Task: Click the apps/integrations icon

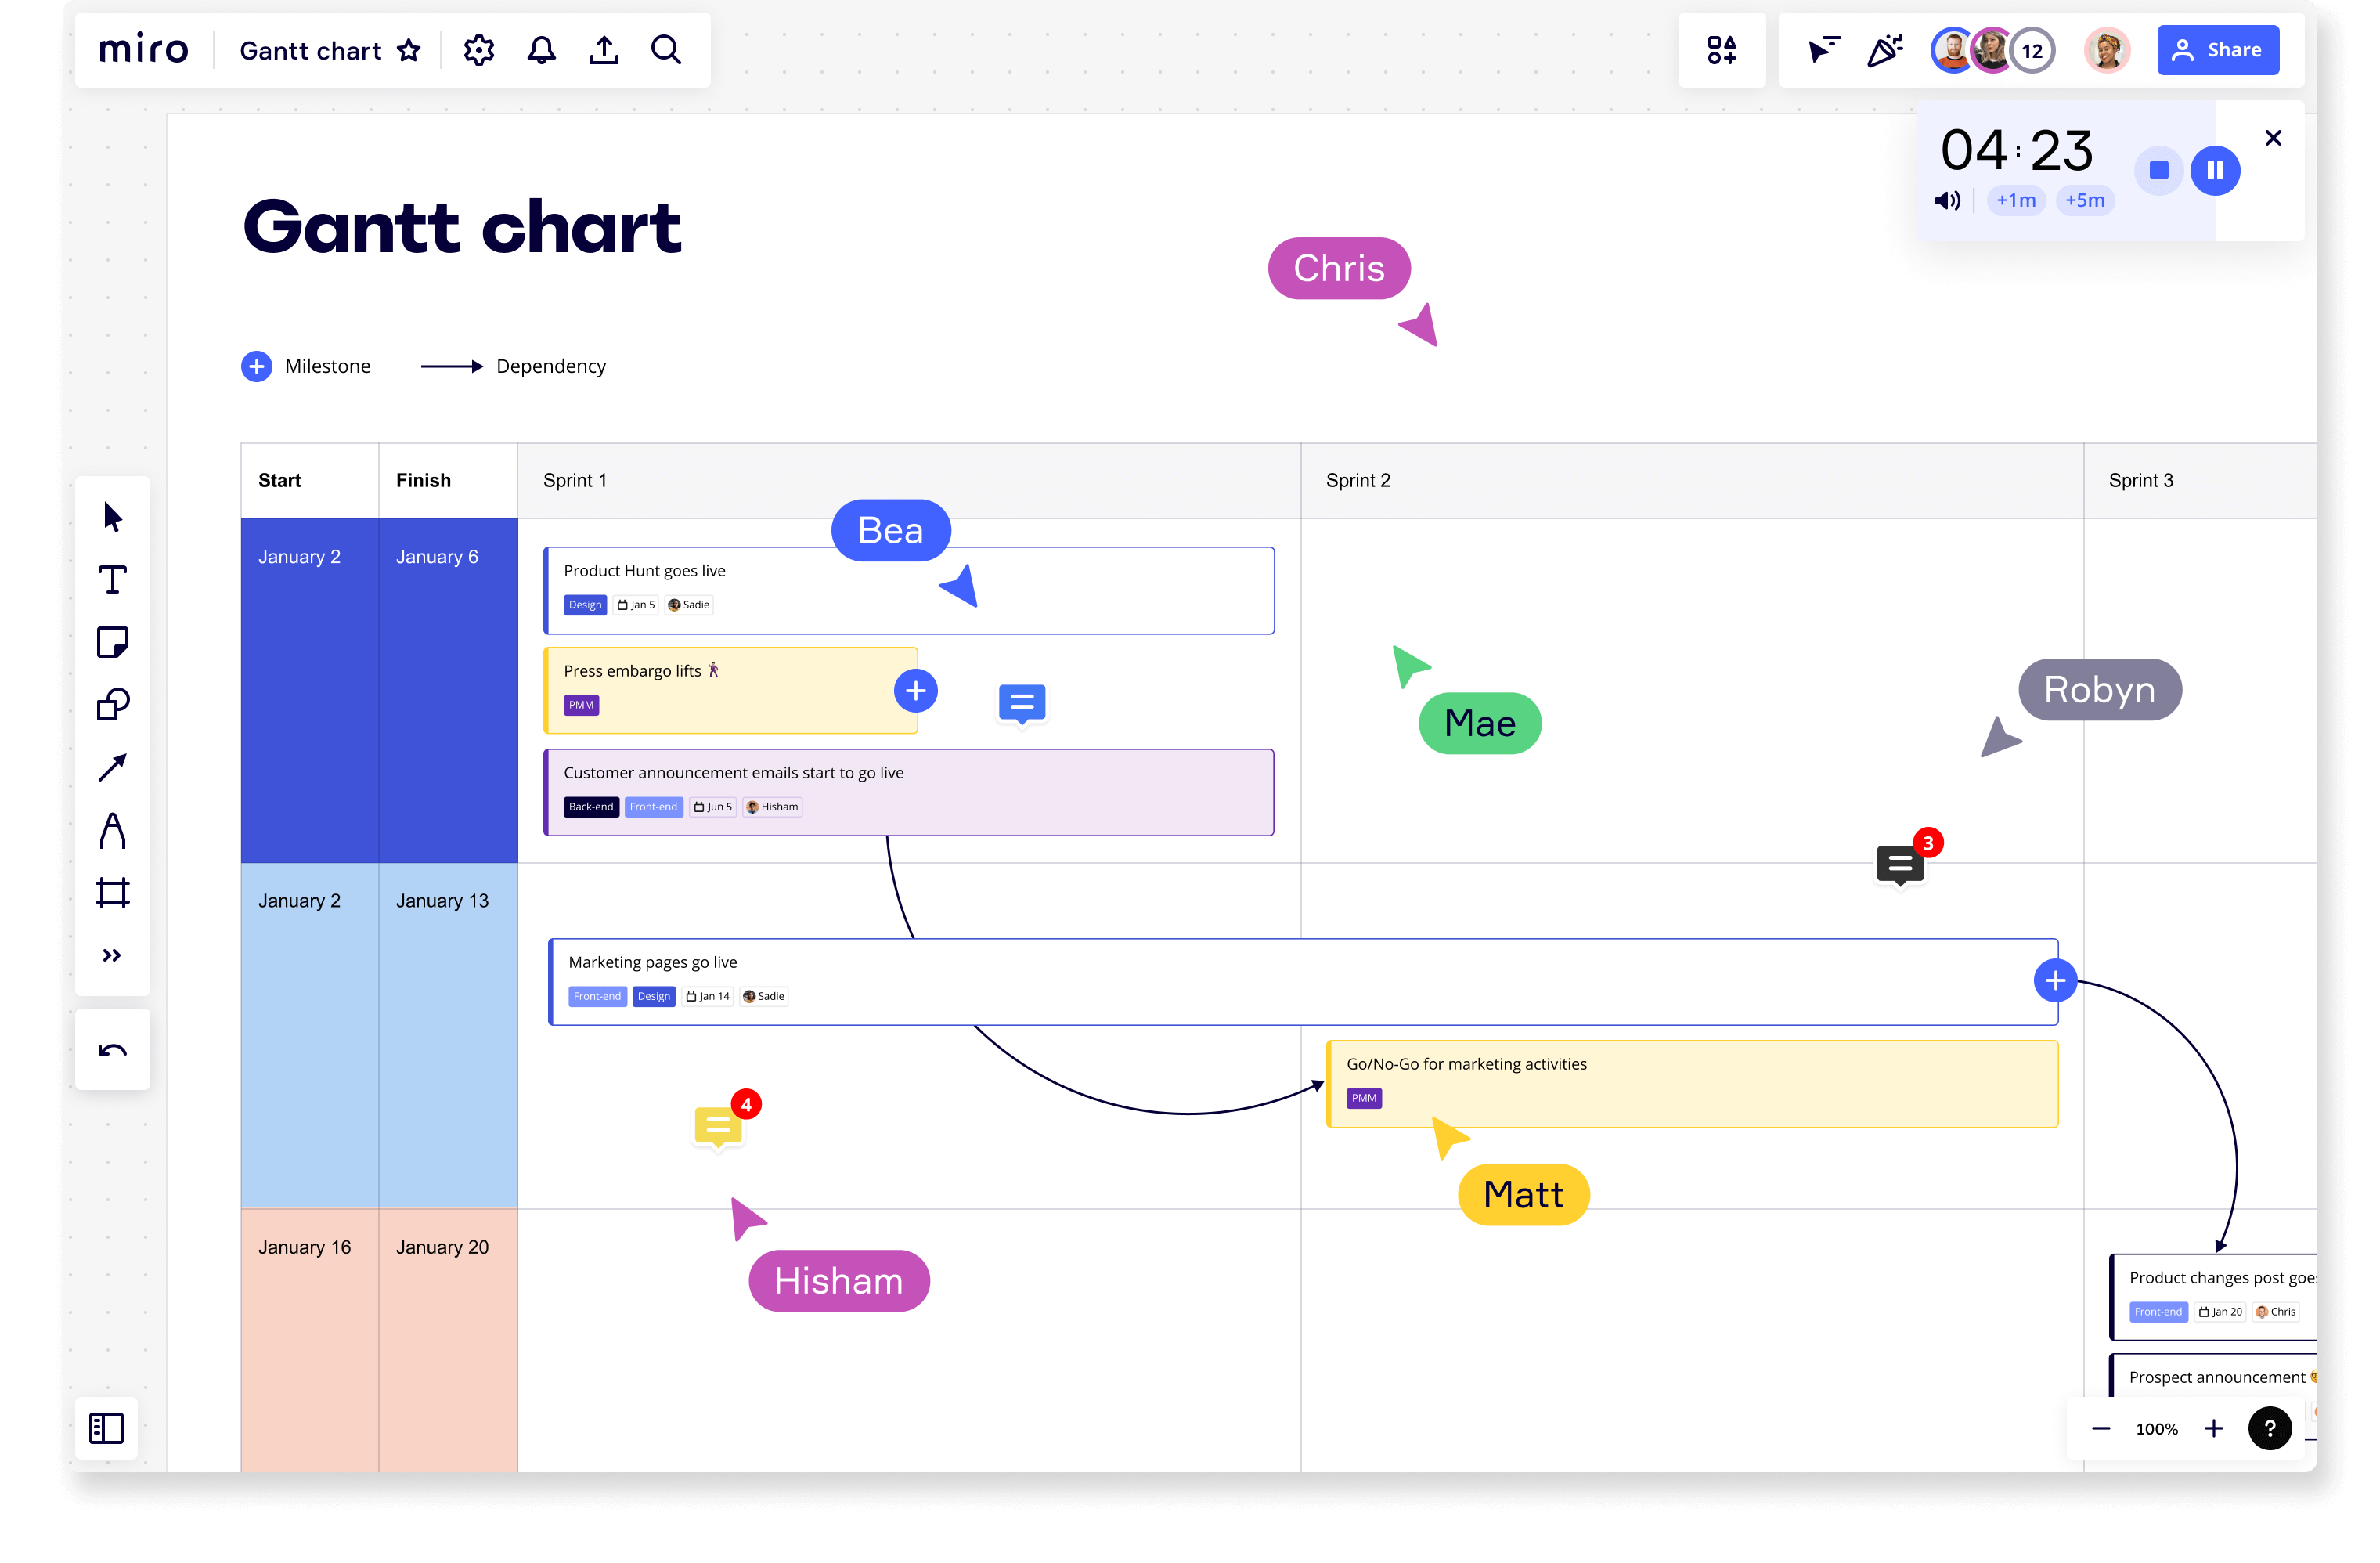Action: click(x=1722, y=49)
